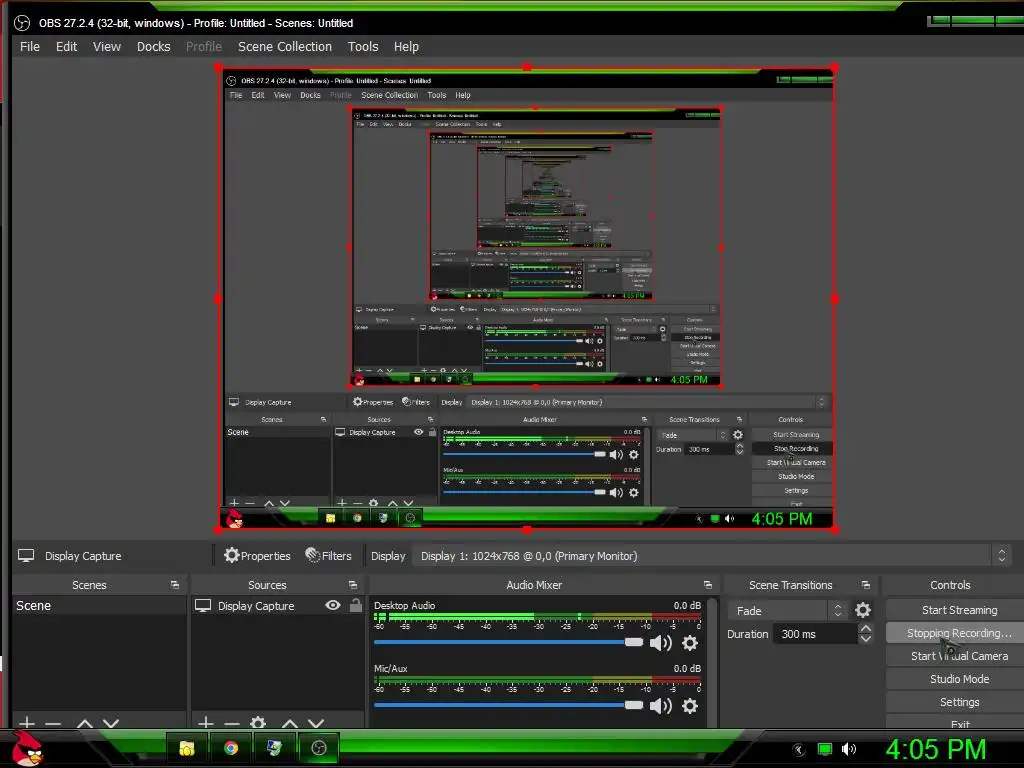Move source down with arrow icon
The width and height of the screenshot is (1024, 768).
pyautogui.click(x=316, y=723)
